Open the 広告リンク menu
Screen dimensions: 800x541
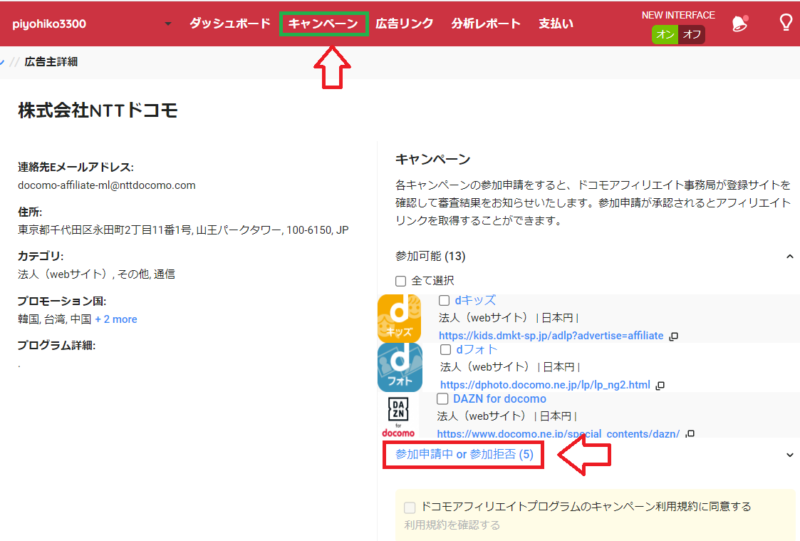(x=404, y=23)
